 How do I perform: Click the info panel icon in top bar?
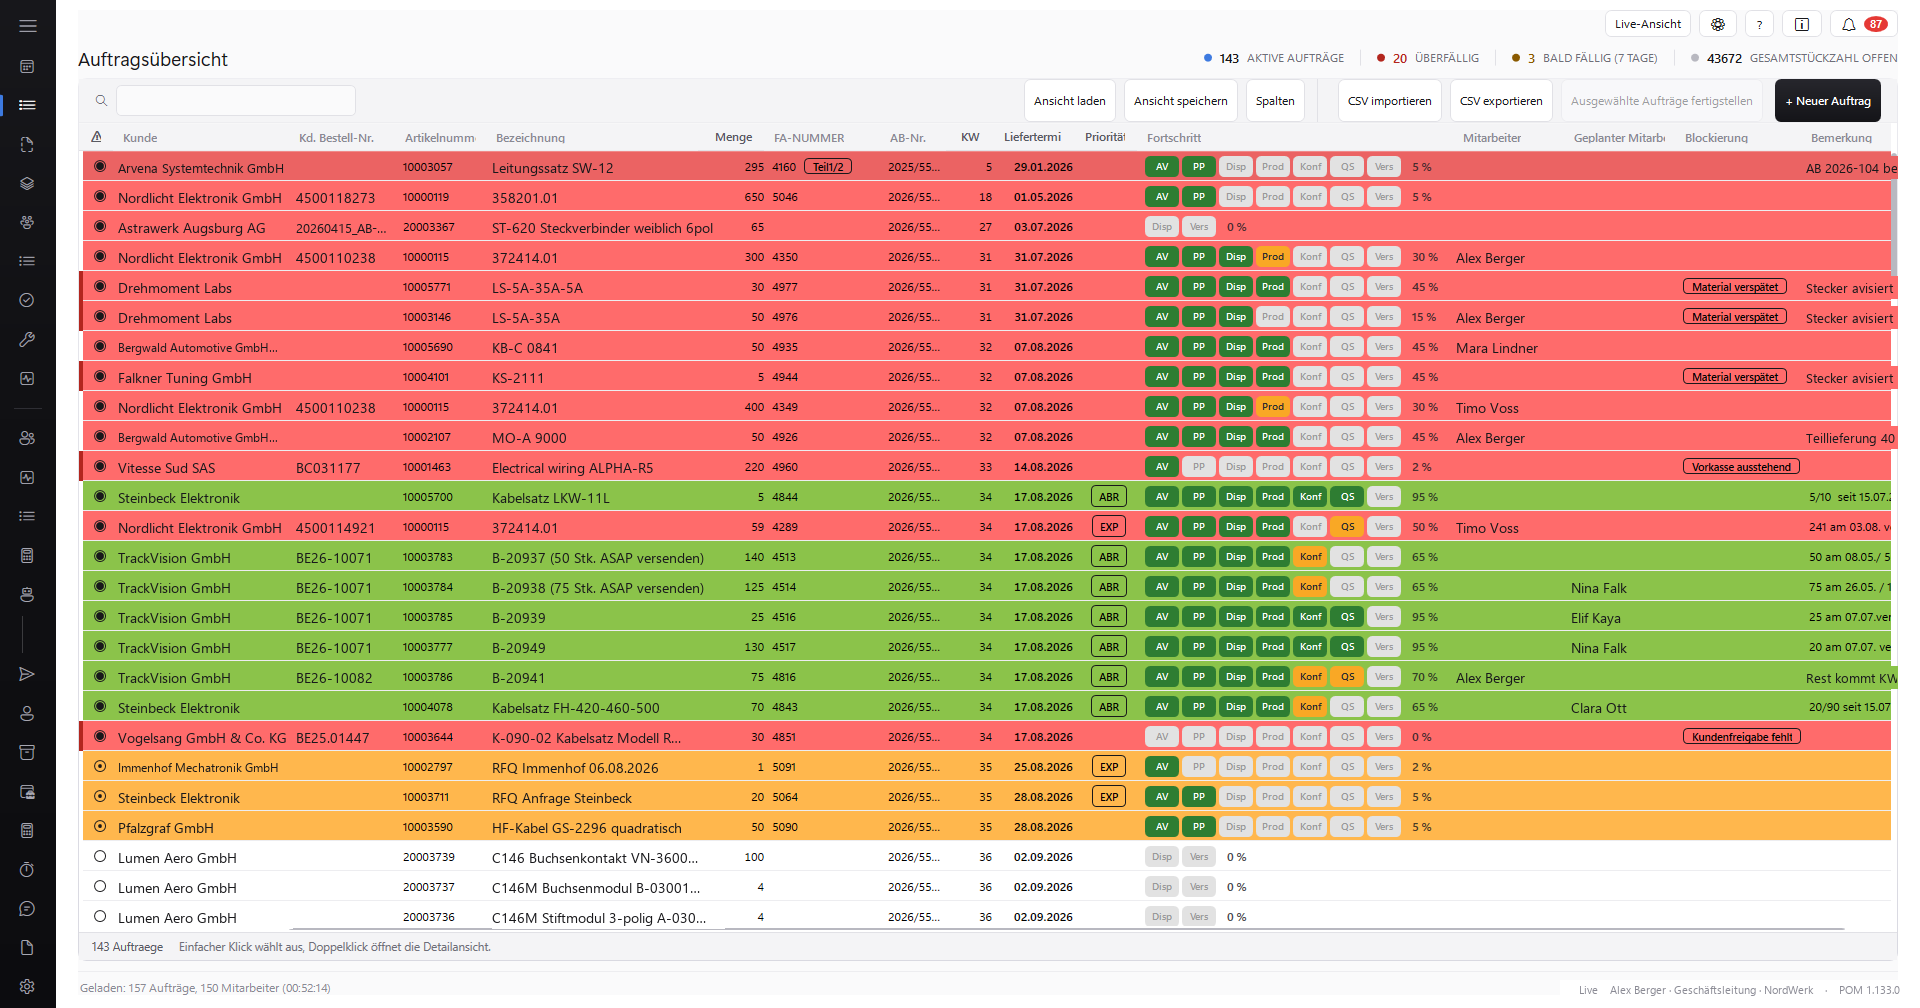(1802, 24)
